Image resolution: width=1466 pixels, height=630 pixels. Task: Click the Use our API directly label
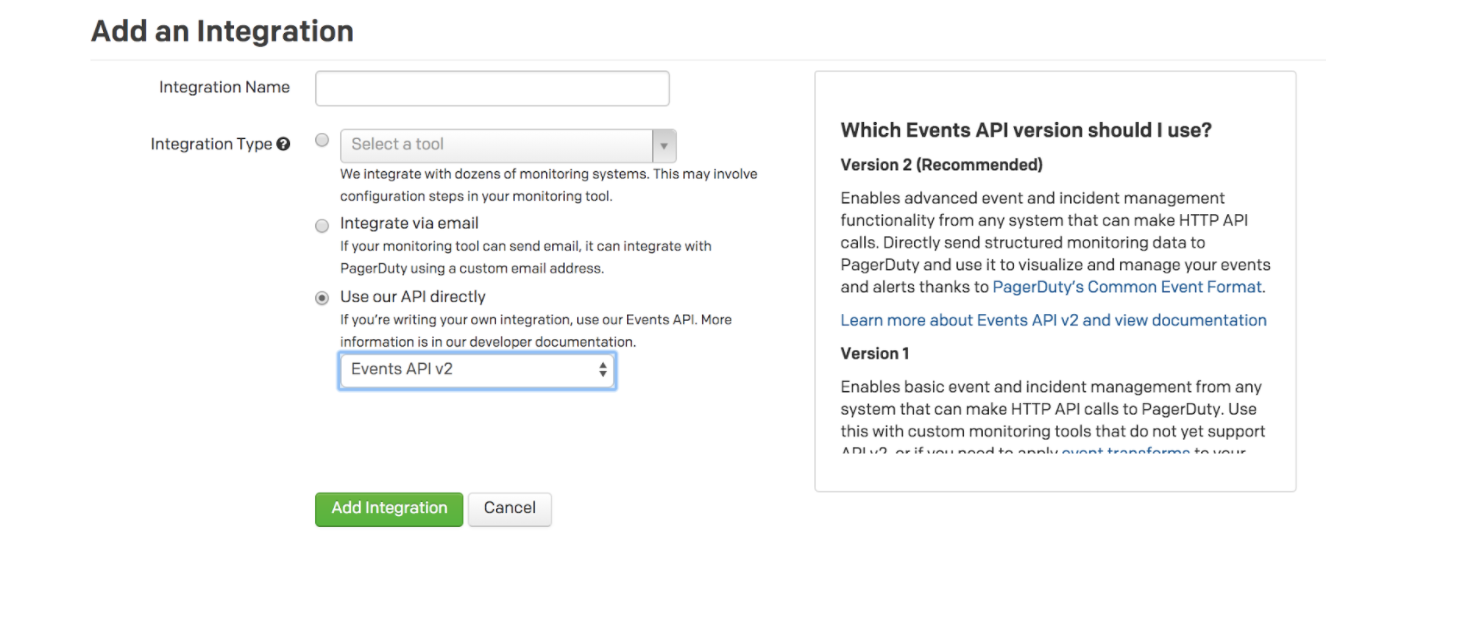coord(412,297)
